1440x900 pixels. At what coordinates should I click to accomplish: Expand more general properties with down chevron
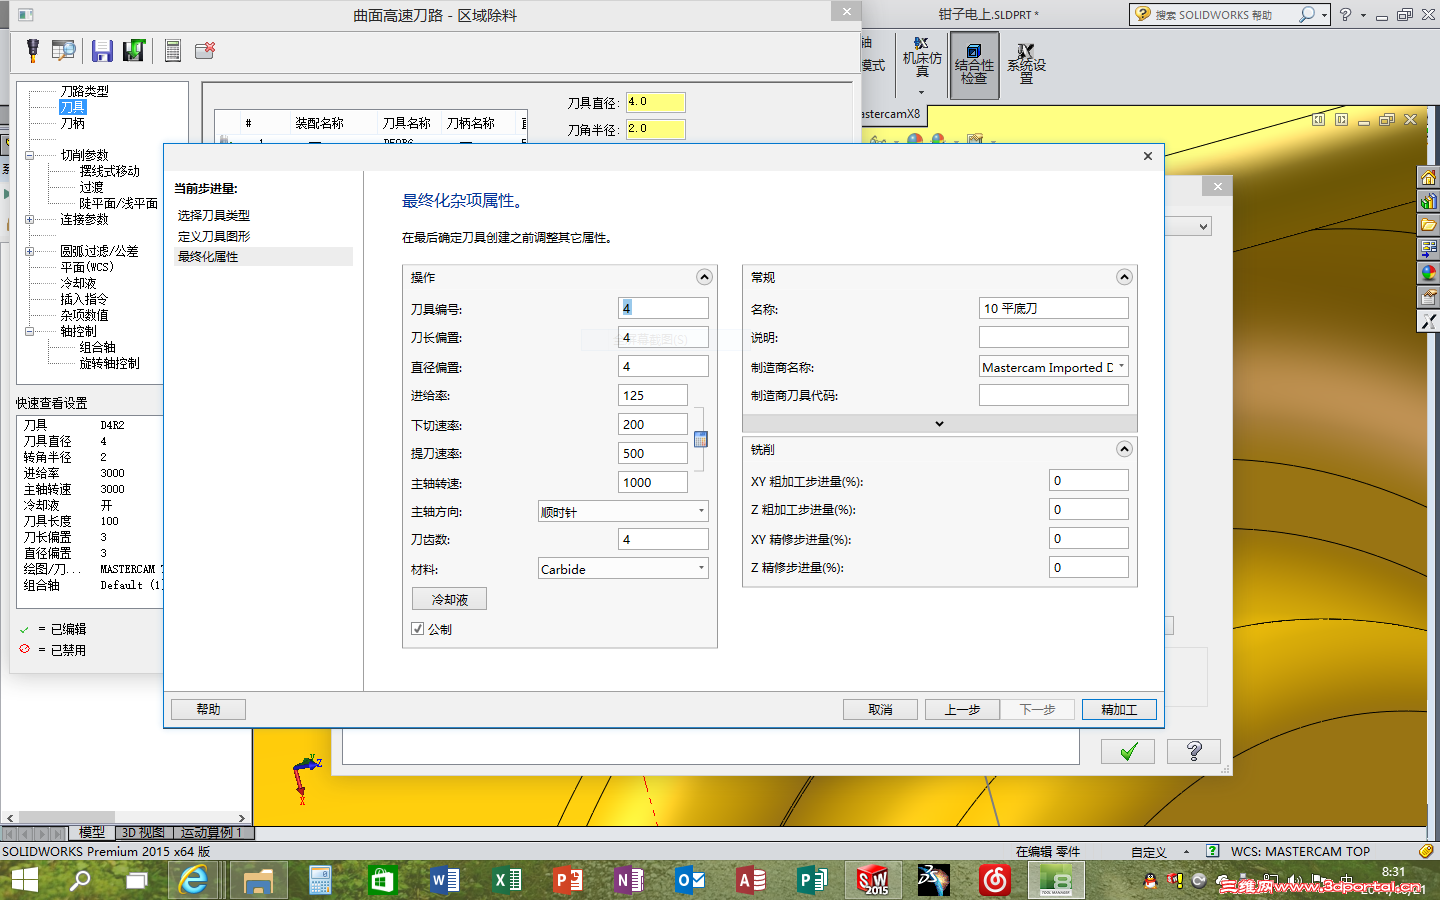point(940,424)
